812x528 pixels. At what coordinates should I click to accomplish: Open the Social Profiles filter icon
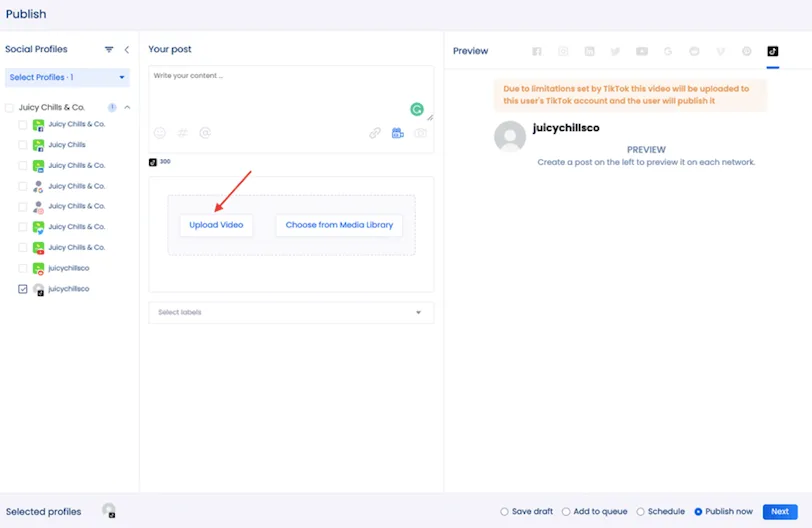coord(109,49)
